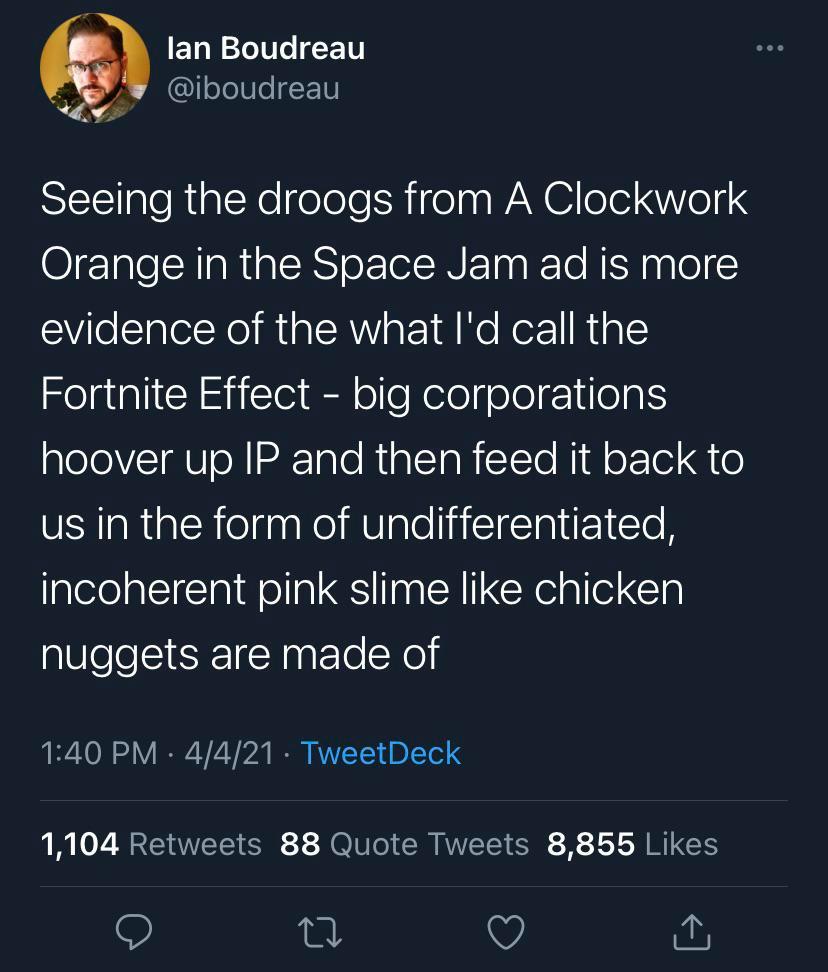Visit the @iboudreau handle link
The height and width of the screenshot is (972, 828).
(250, 89)
